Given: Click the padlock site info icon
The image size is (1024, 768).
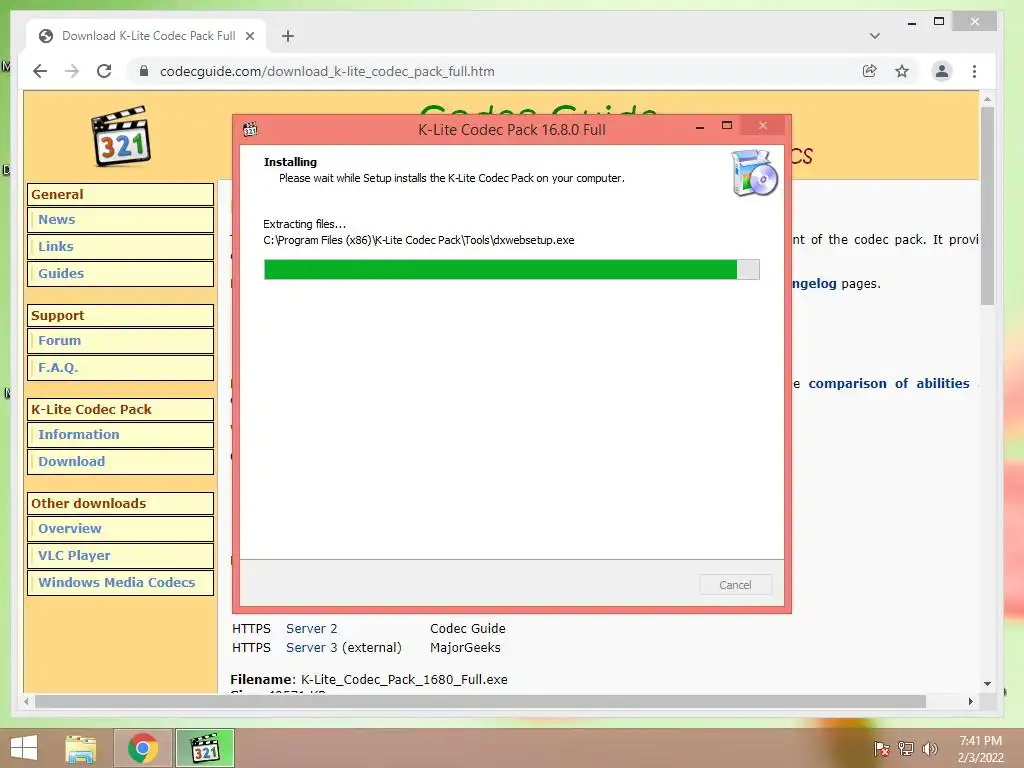Looking at the screenshot, I should point(144,71).
